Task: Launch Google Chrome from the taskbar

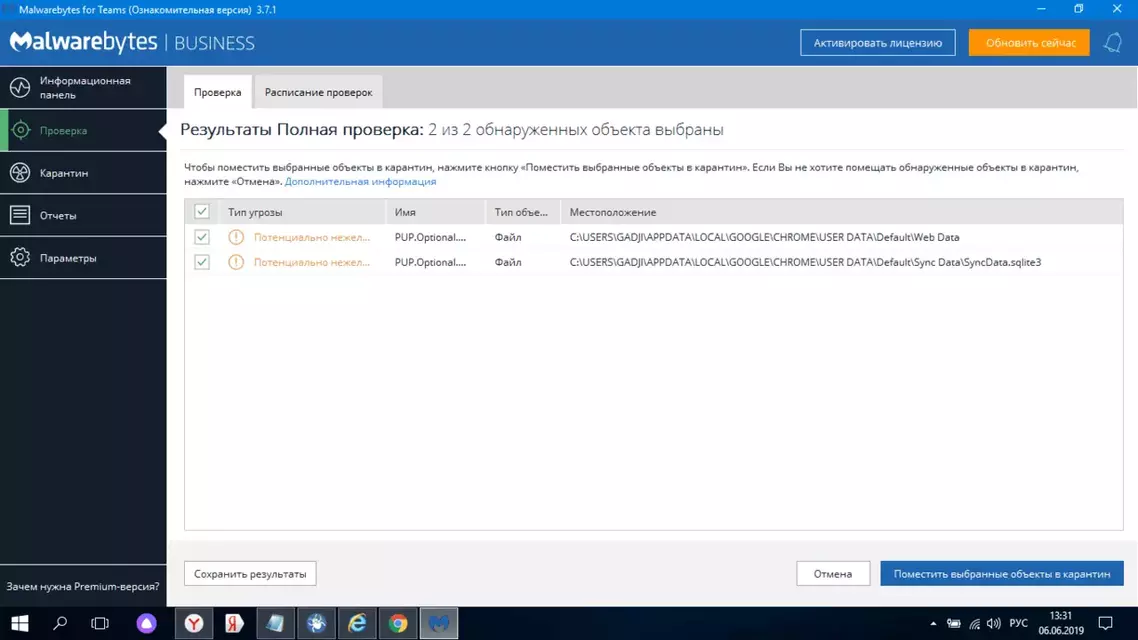Action: 398,623
